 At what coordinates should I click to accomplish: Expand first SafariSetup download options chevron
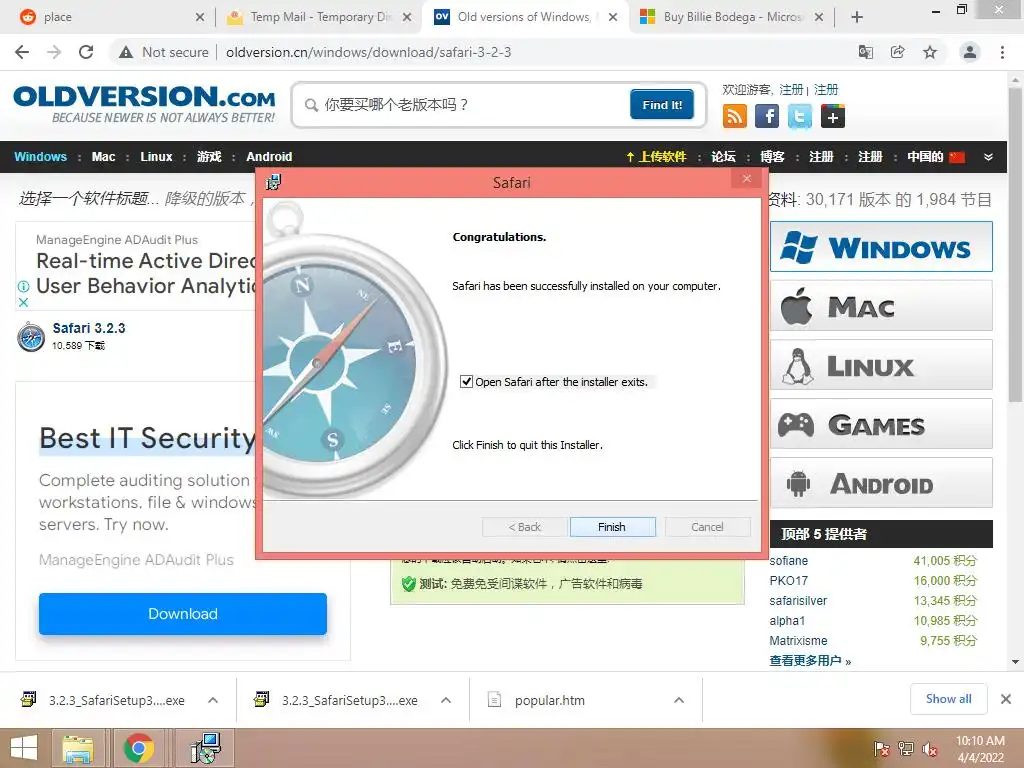[213, 700]
